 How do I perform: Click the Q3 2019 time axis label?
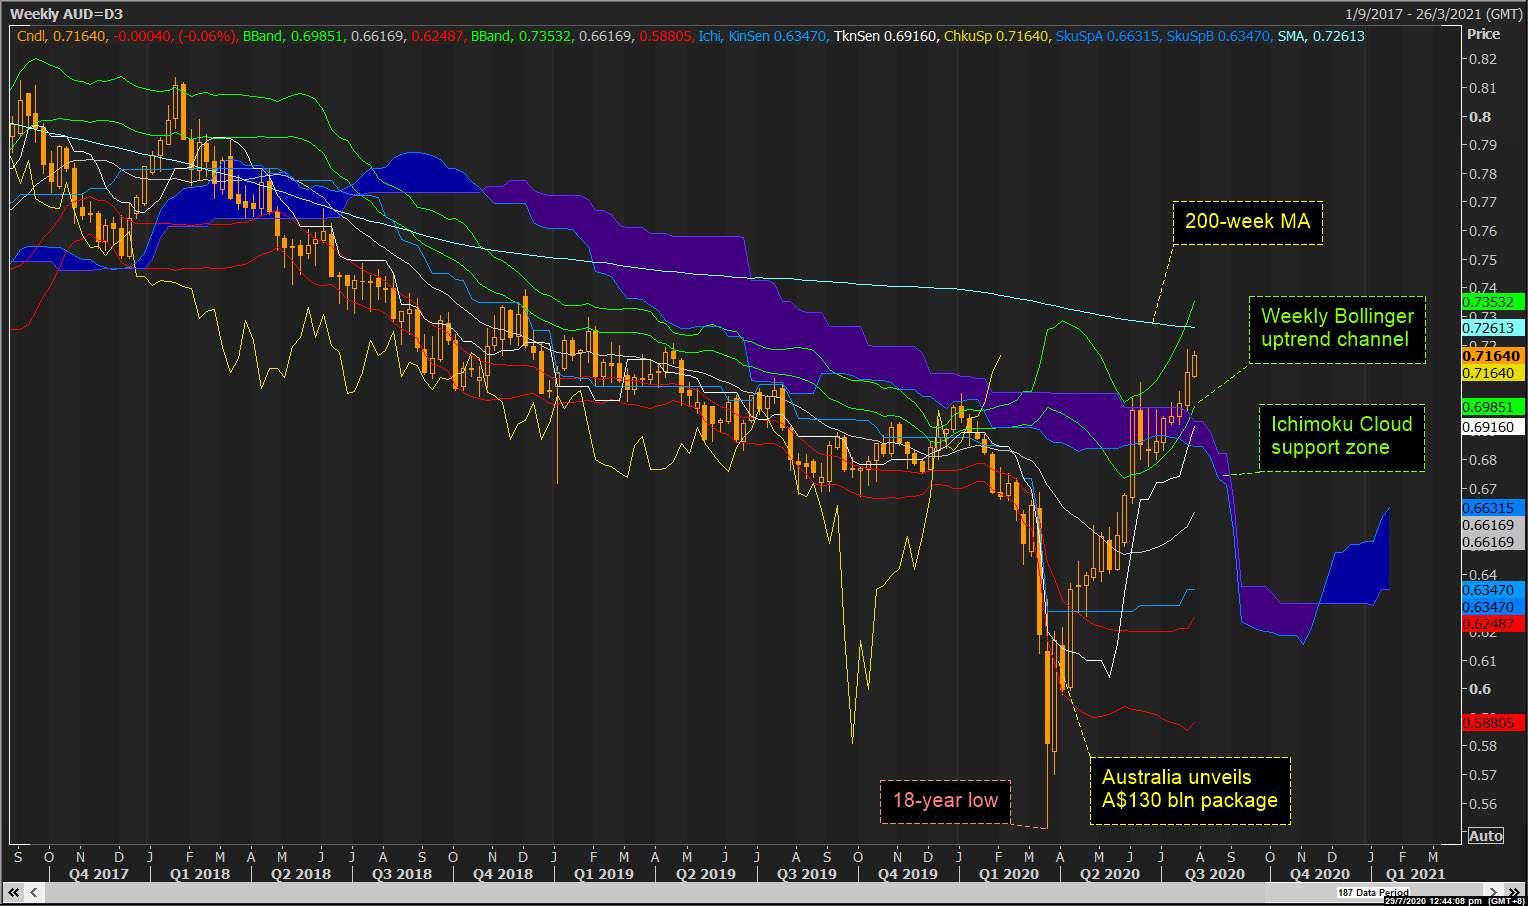pos(806,874)
